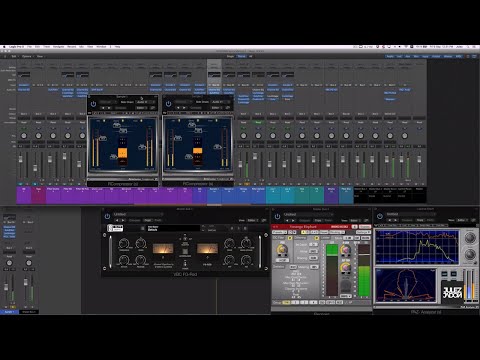Click the PAZ Analyzer frequency spectrum display

pos(417,247)
